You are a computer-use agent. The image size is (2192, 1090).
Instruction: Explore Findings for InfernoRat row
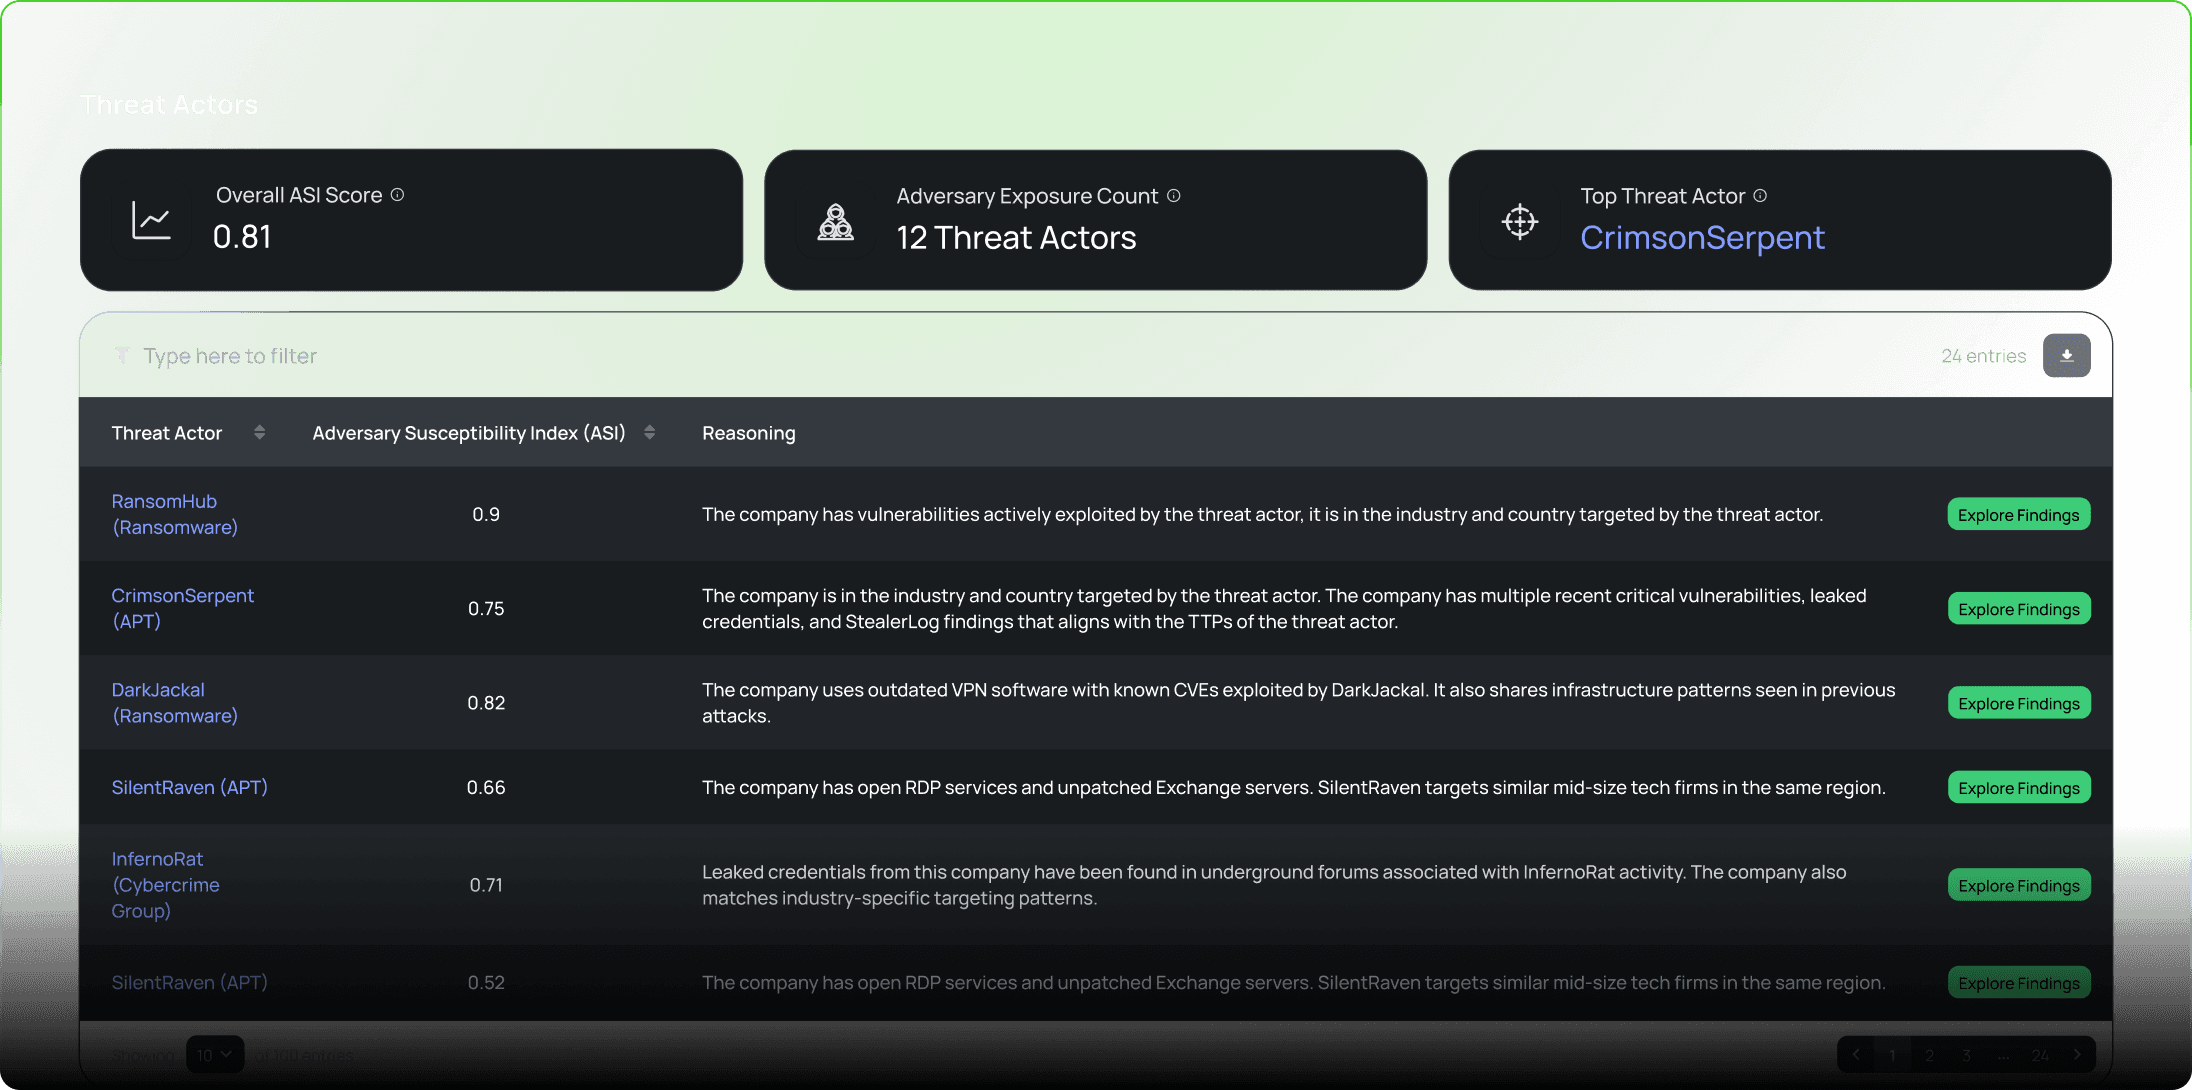(2018, 885)
